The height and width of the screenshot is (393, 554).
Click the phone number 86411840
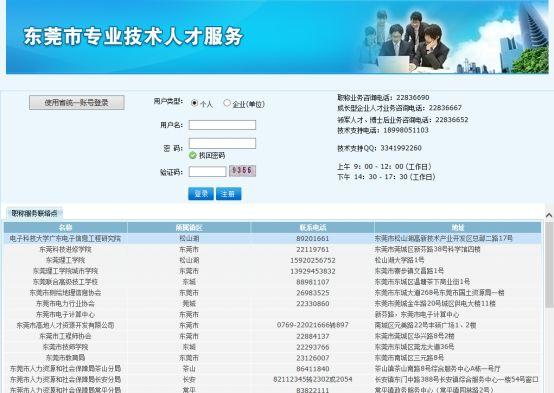pyautogui.click(x=313, y=369)
